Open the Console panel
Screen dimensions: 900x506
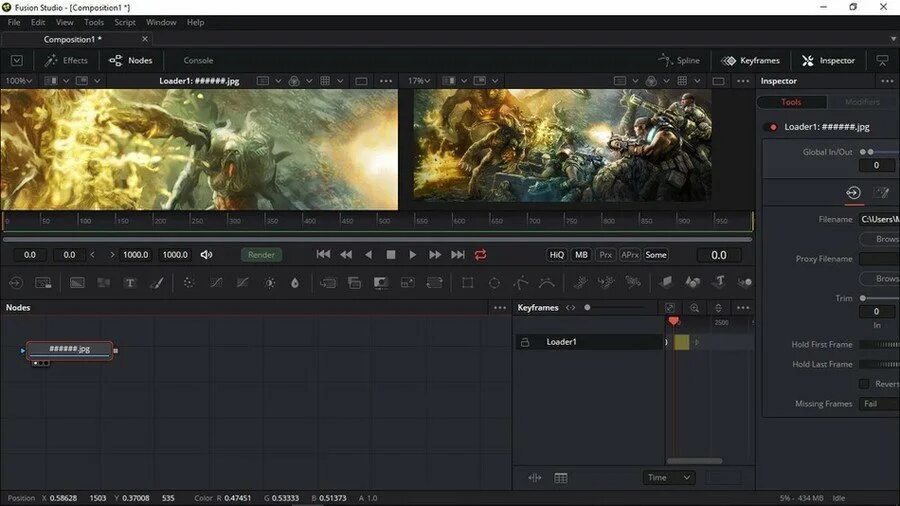pos(198,60)
